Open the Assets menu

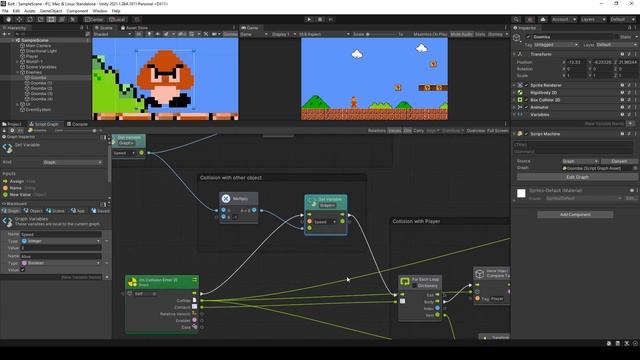[30, 11]
